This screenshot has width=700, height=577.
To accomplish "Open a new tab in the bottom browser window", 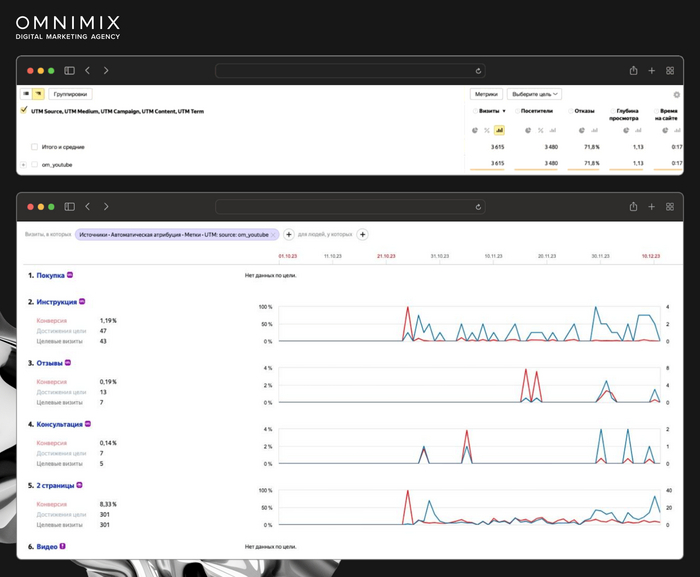I will click(651, 207).
